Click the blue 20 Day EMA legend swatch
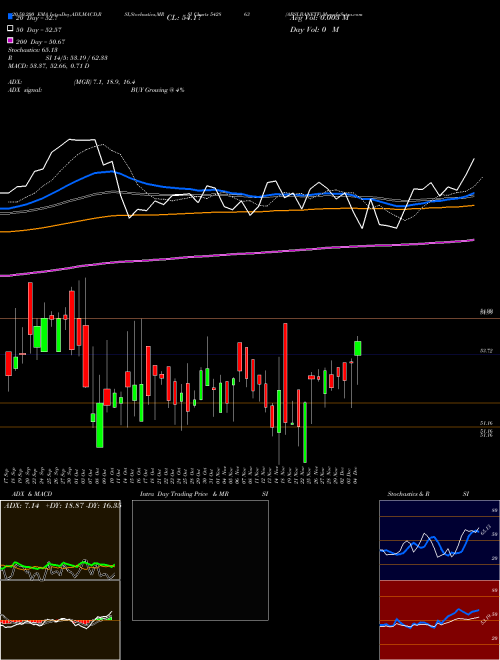 10,16
